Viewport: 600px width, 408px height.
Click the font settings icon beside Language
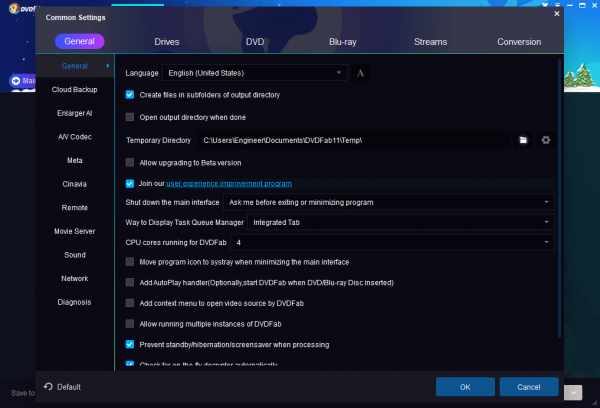coord(361,73)
